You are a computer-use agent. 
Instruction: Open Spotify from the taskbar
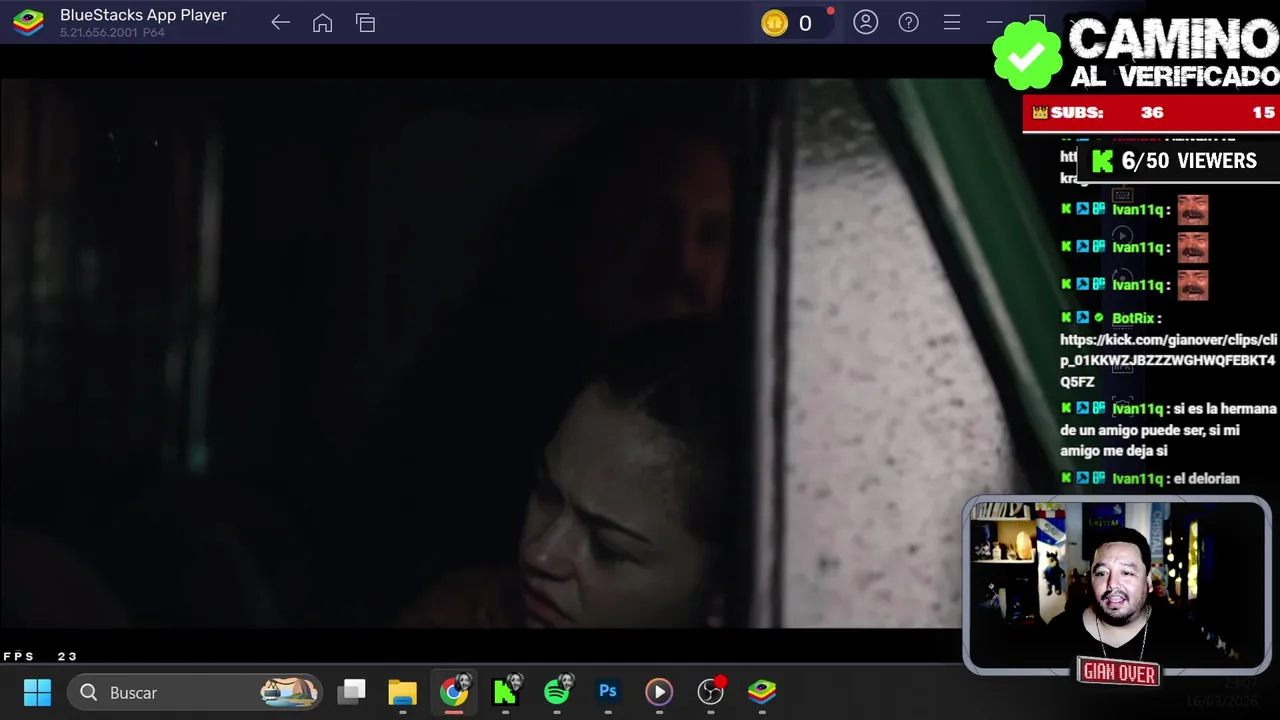pos(557,692)
